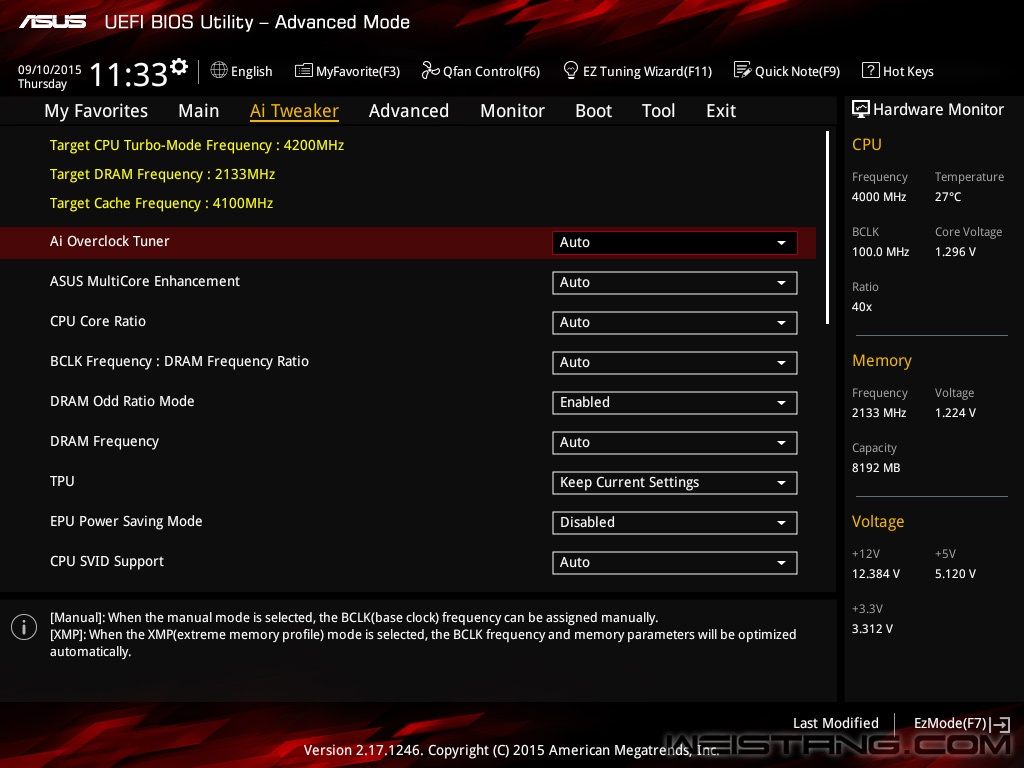This screenshot has height=768, width=1024.
Task: Select the DRAM Odd Ratio Mode label
Action: tap(122, 401)
